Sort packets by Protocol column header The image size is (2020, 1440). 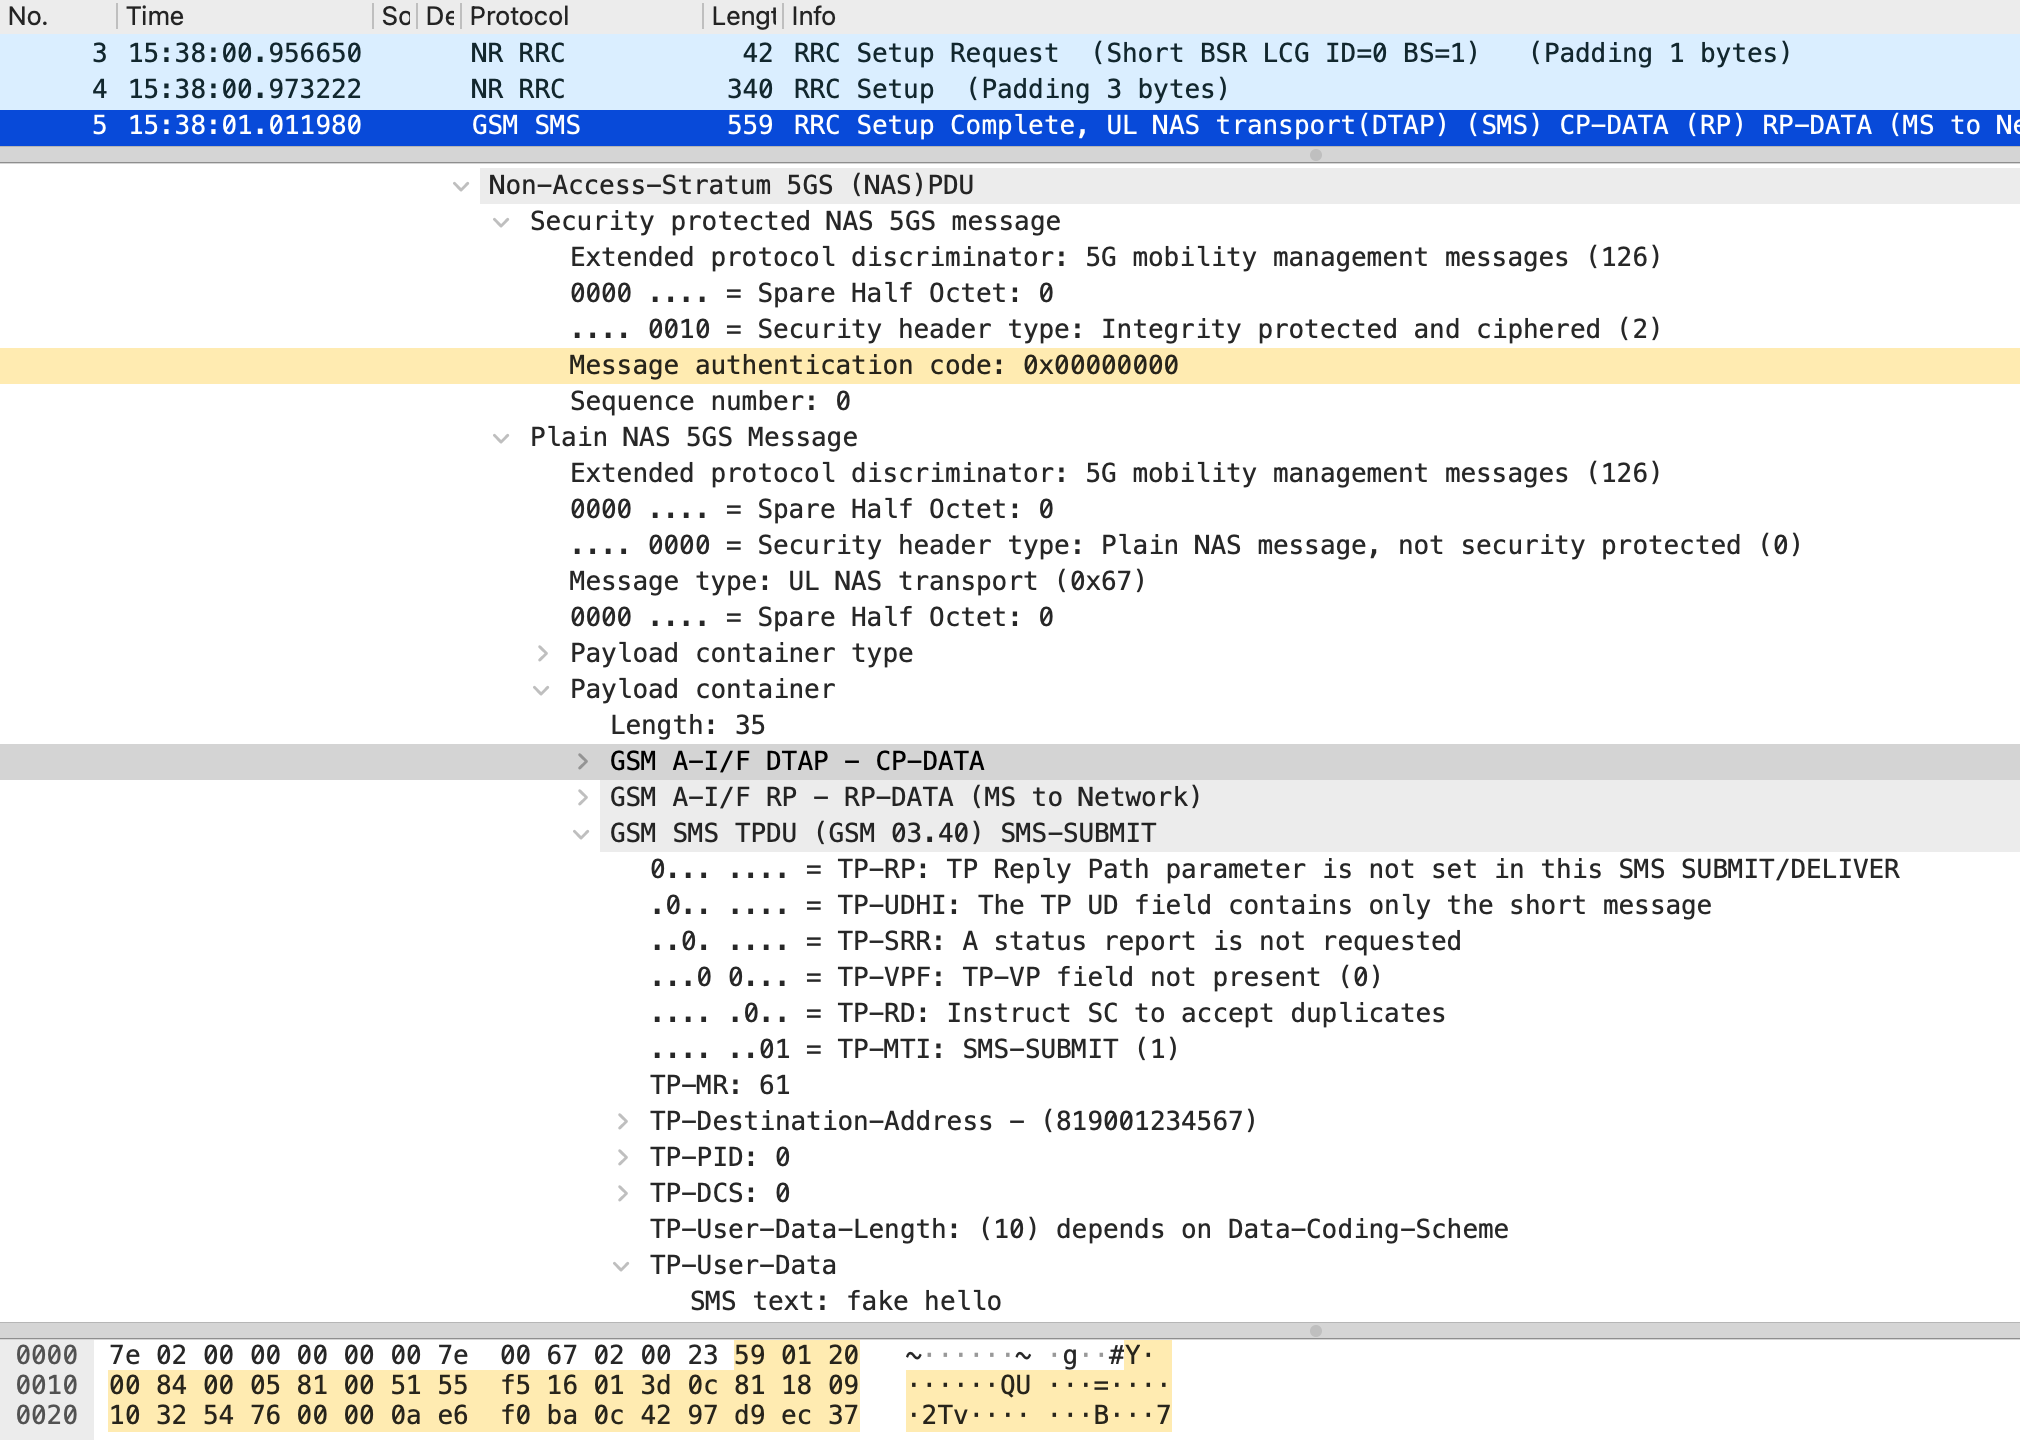point(519,16)
